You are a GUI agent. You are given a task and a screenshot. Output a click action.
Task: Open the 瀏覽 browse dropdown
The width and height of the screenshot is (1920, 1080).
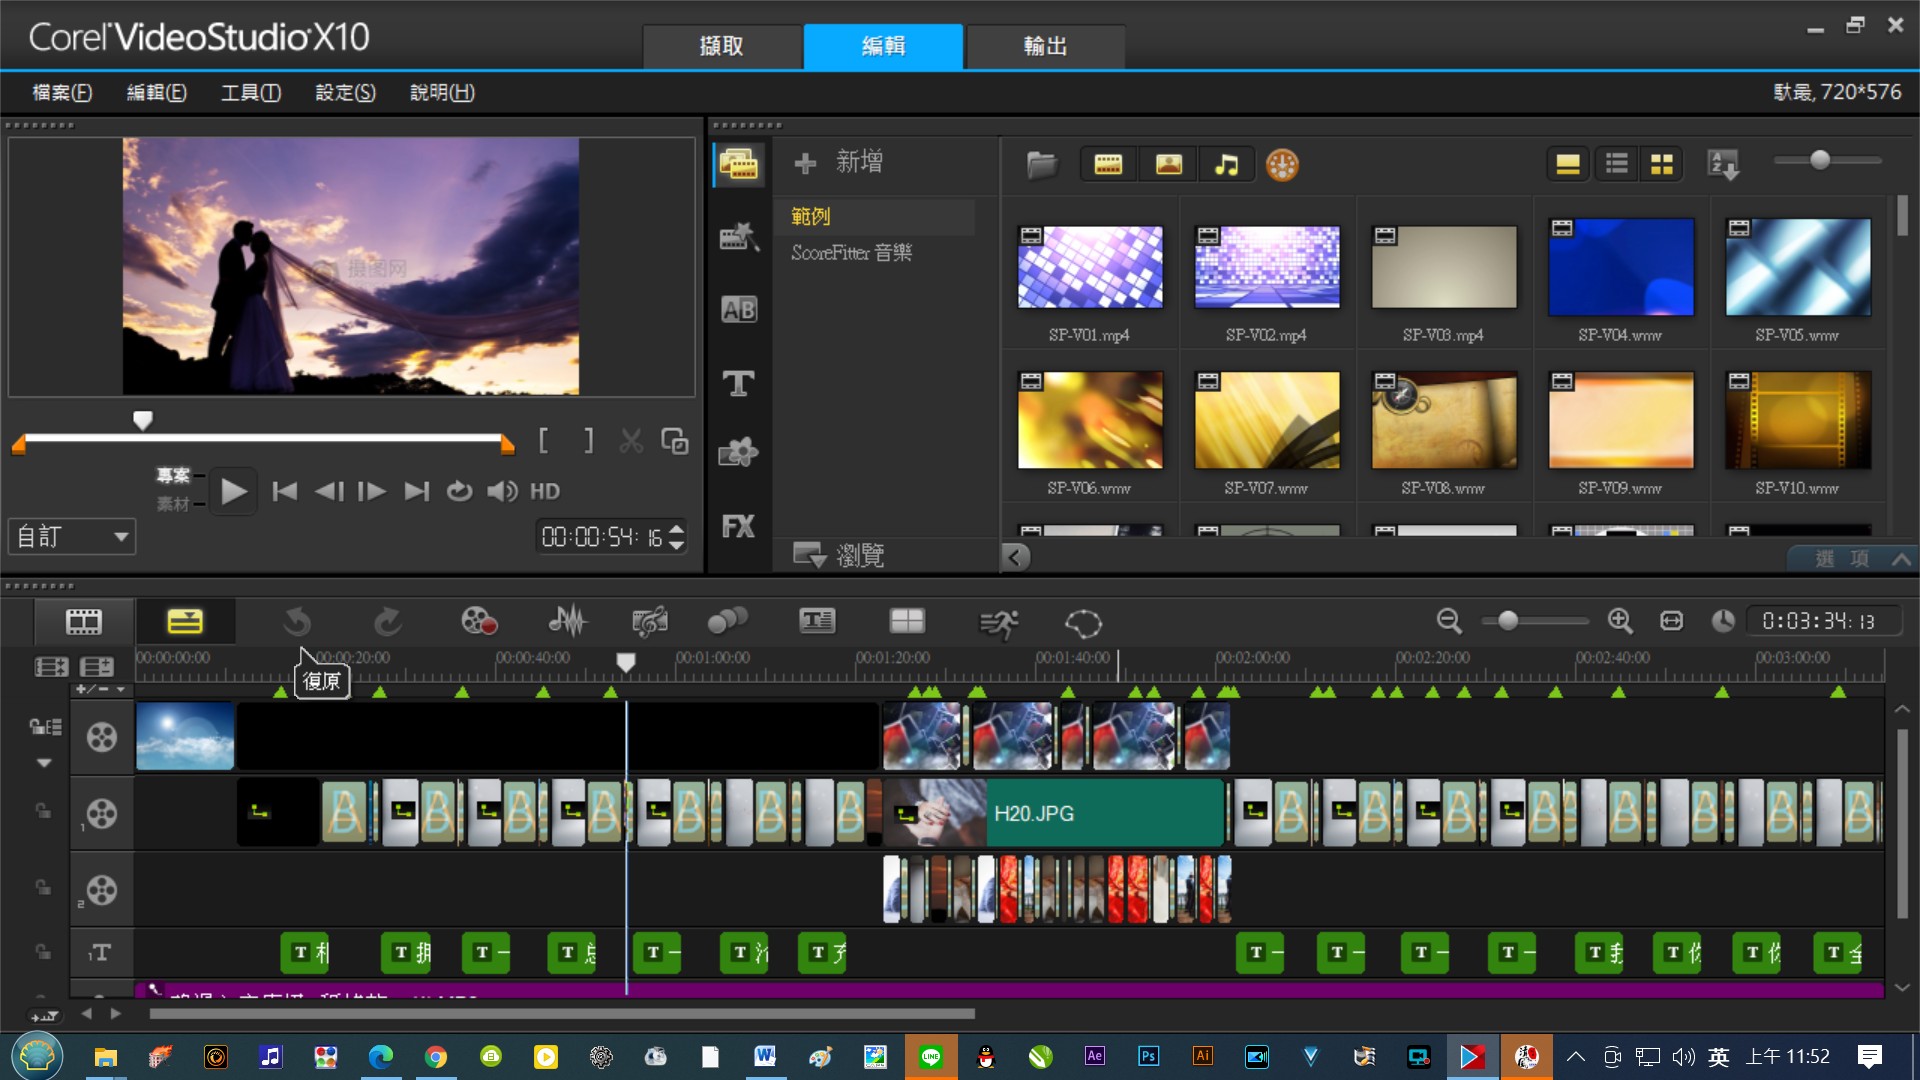coord(840,555)
